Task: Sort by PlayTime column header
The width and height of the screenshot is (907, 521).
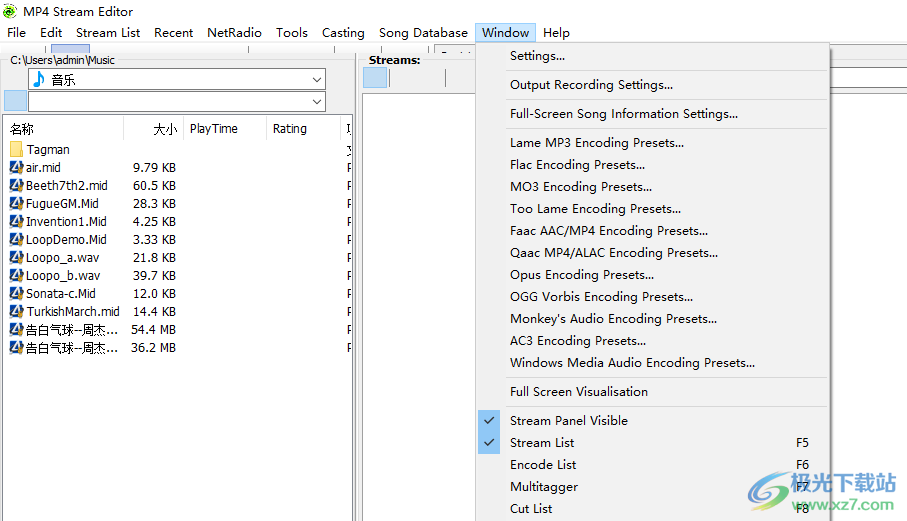Action: pos(225,128)
